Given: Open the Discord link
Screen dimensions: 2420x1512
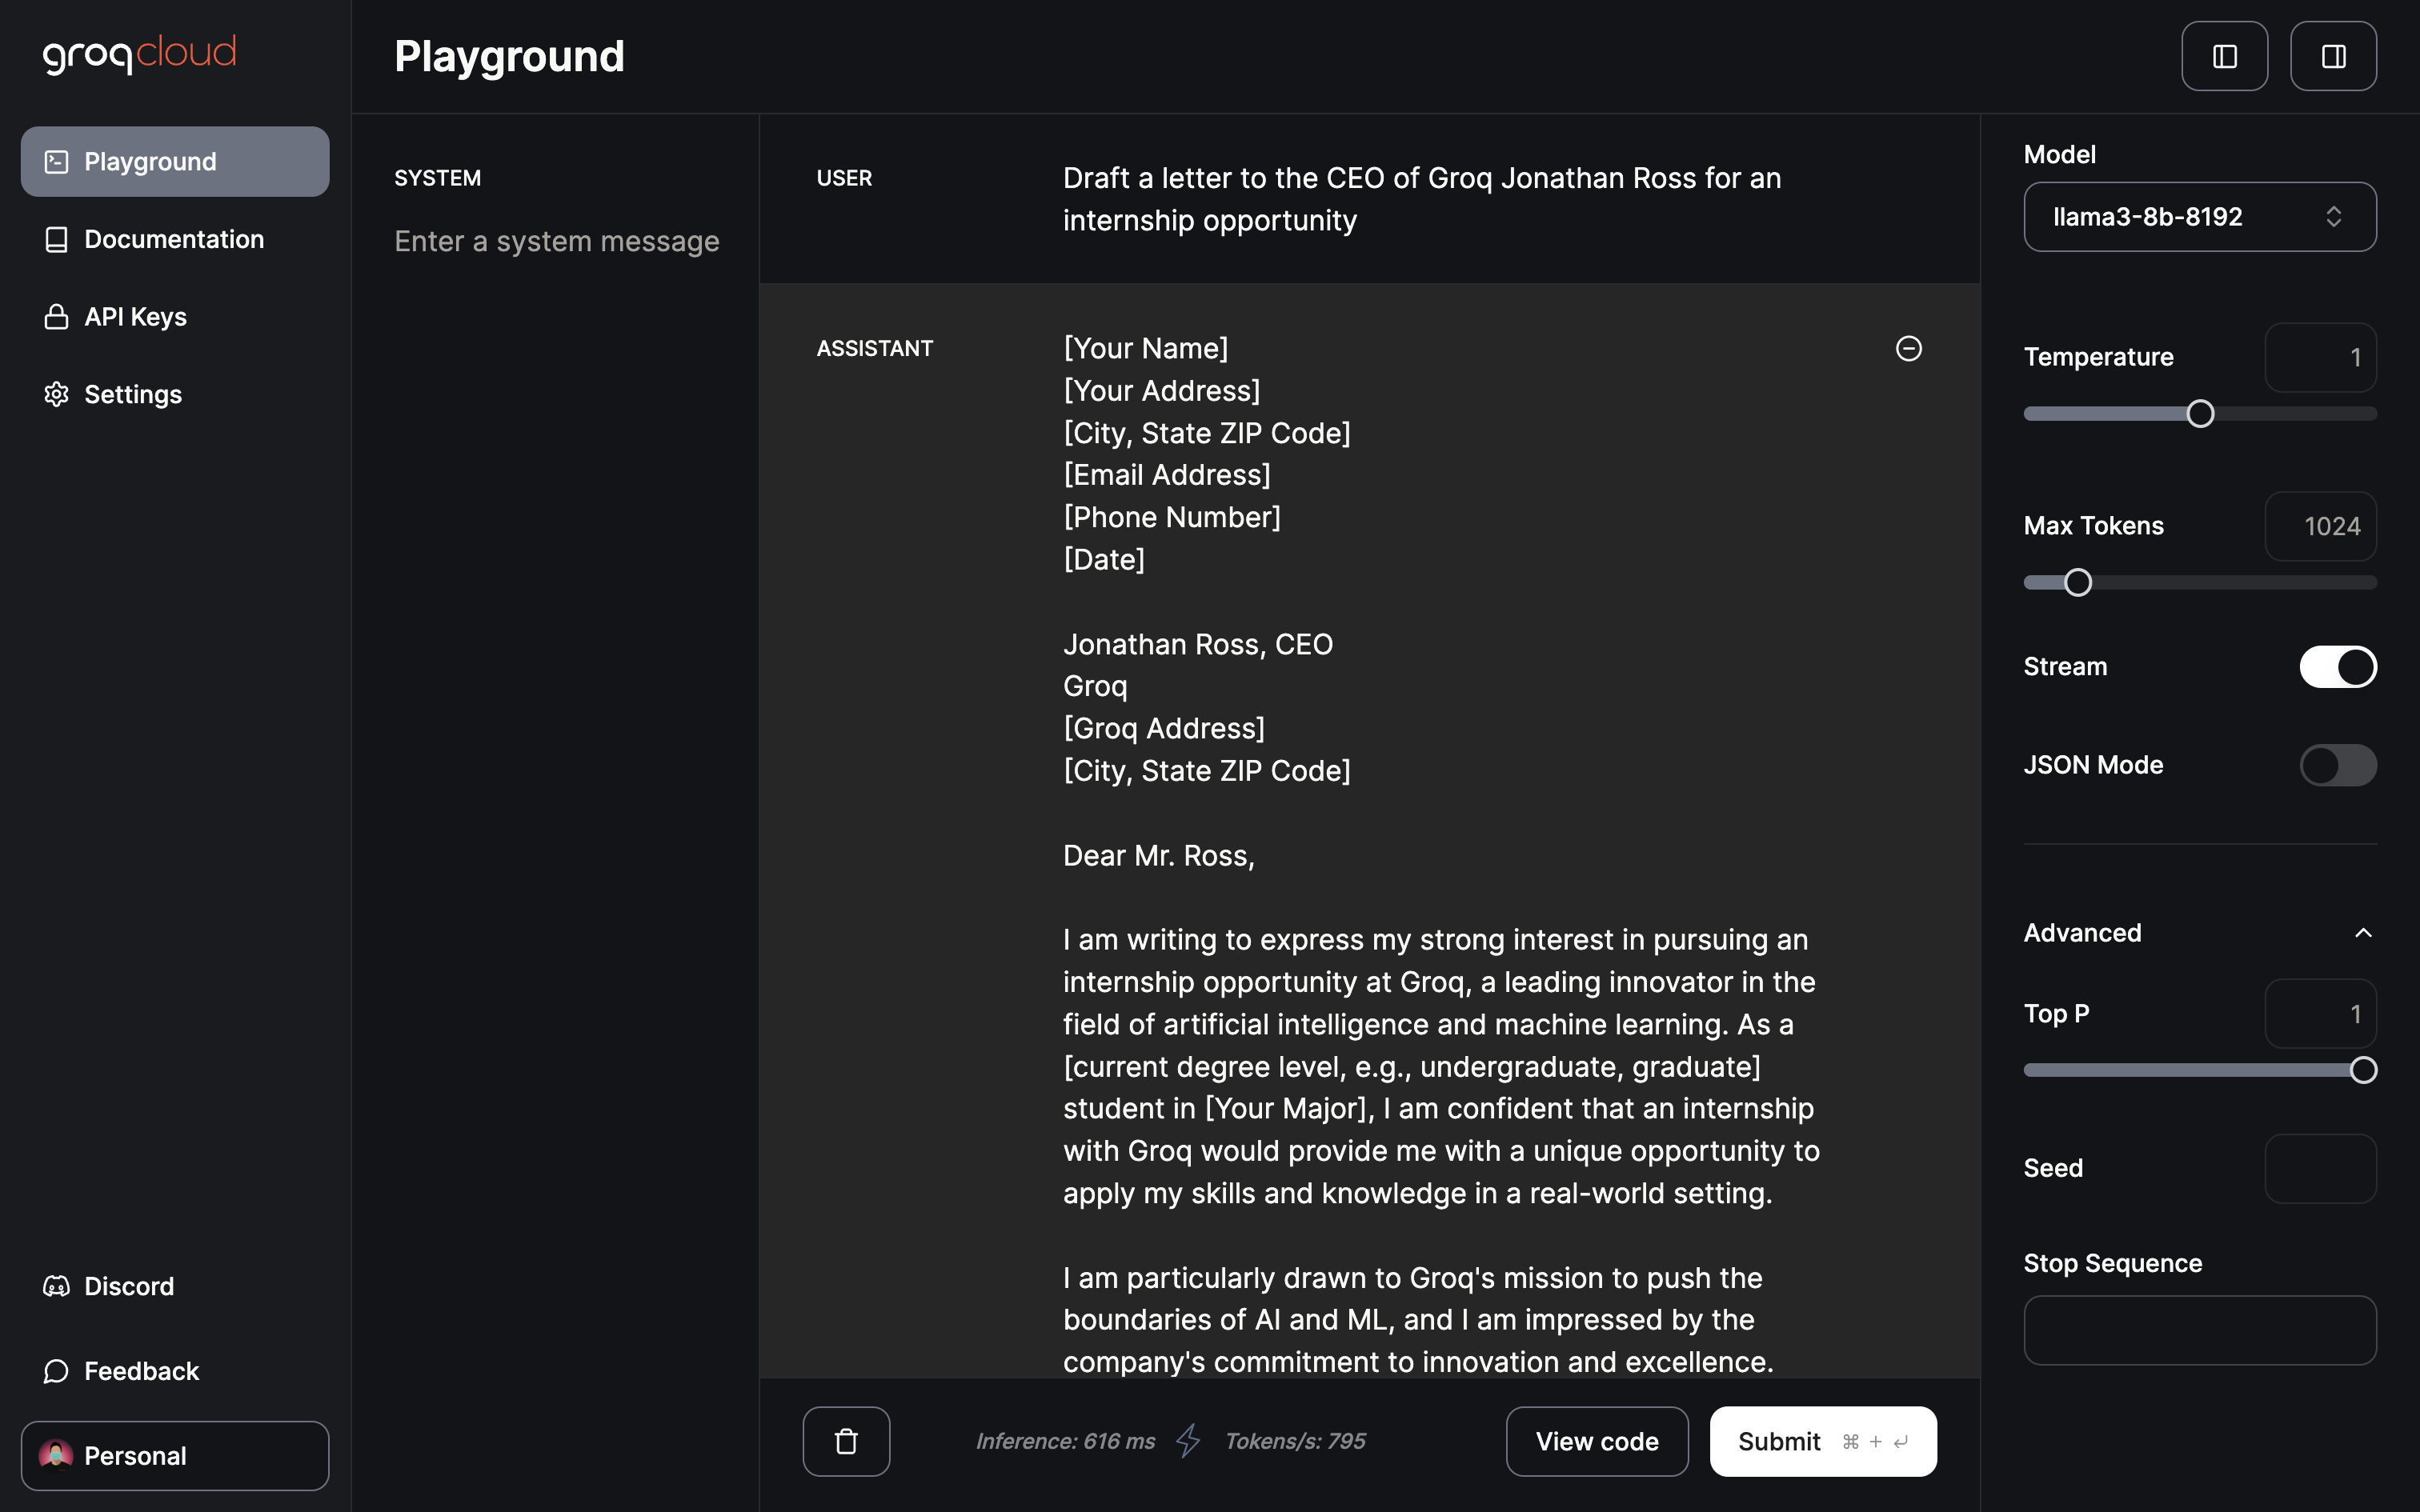Looking at the screenshot, I should (x=175, y=1286).
